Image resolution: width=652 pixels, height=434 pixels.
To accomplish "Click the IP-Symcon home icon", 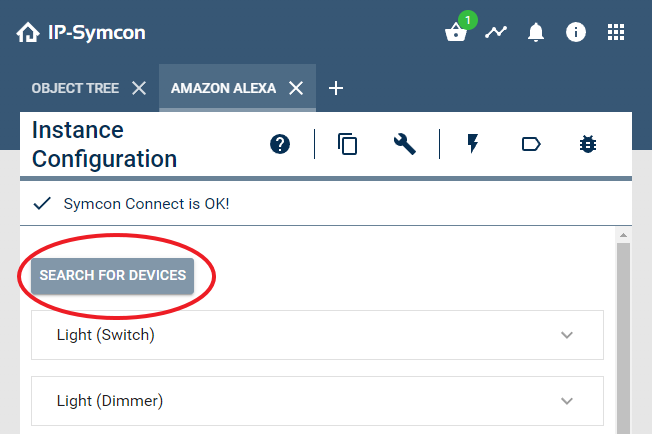I will click(x=28, y=33).
